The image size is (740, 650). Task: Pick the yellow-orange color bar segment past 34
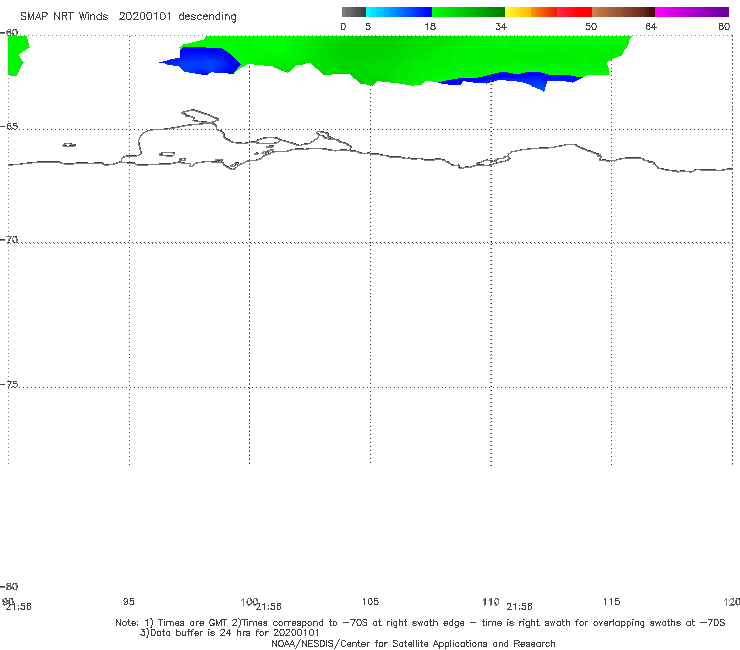(x=530, y=12)
